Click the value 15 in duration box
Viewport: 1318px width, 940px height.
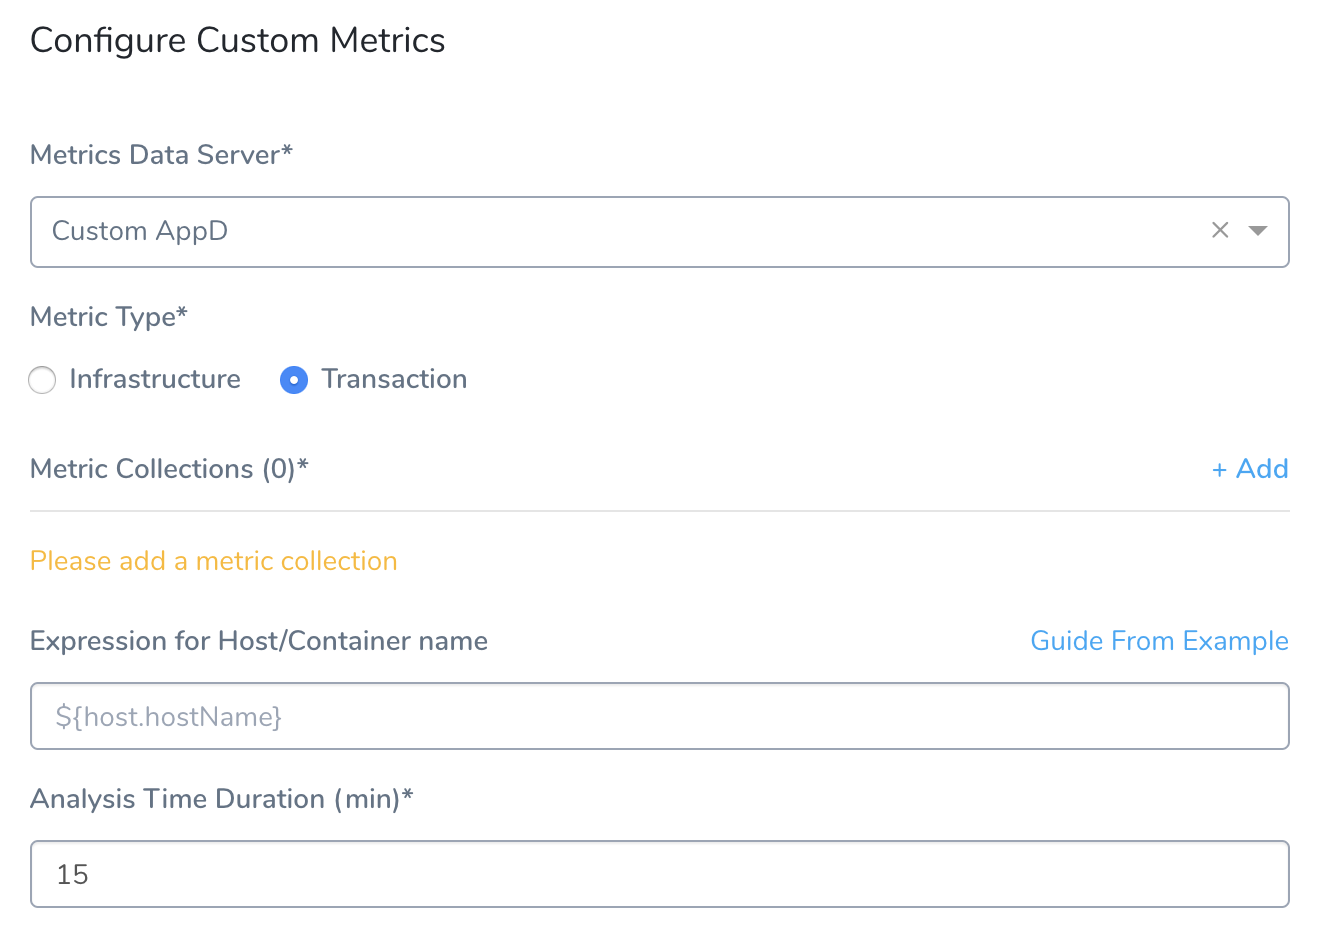tap(72, 875)
